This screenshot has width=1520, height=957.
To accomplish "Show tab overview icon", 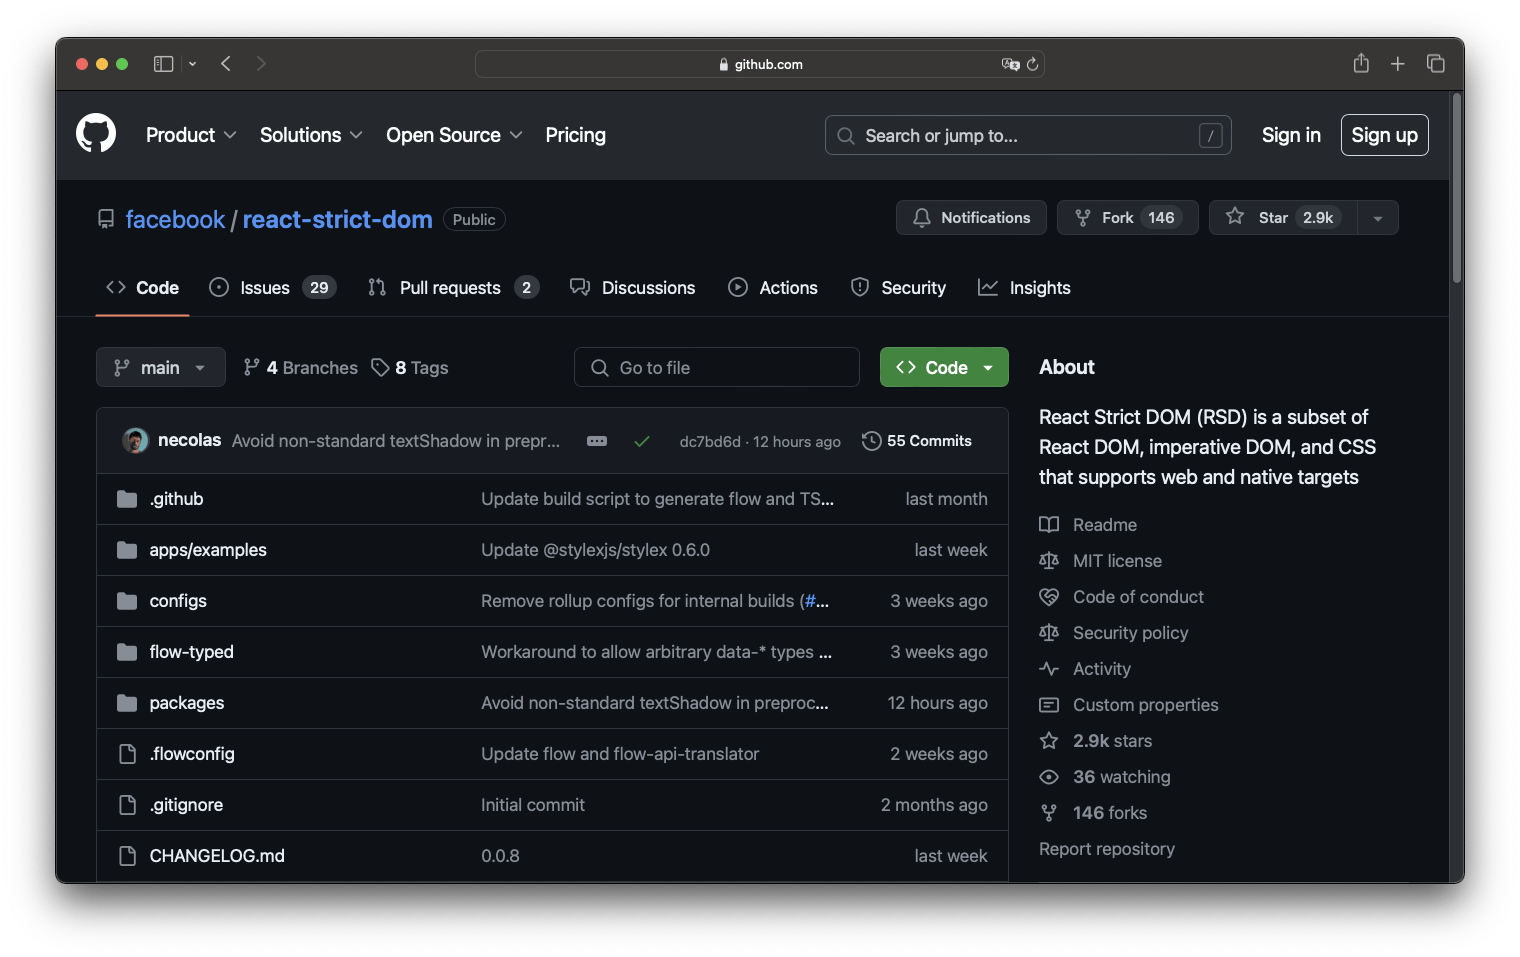I will click(1436, 64).
